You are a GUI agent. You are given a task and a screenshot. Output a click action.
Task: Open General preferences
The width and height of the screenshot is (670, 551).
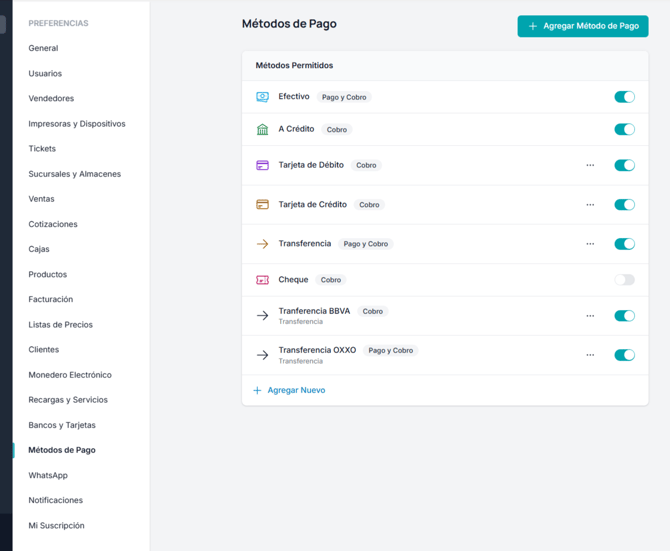tap(43, 48)
